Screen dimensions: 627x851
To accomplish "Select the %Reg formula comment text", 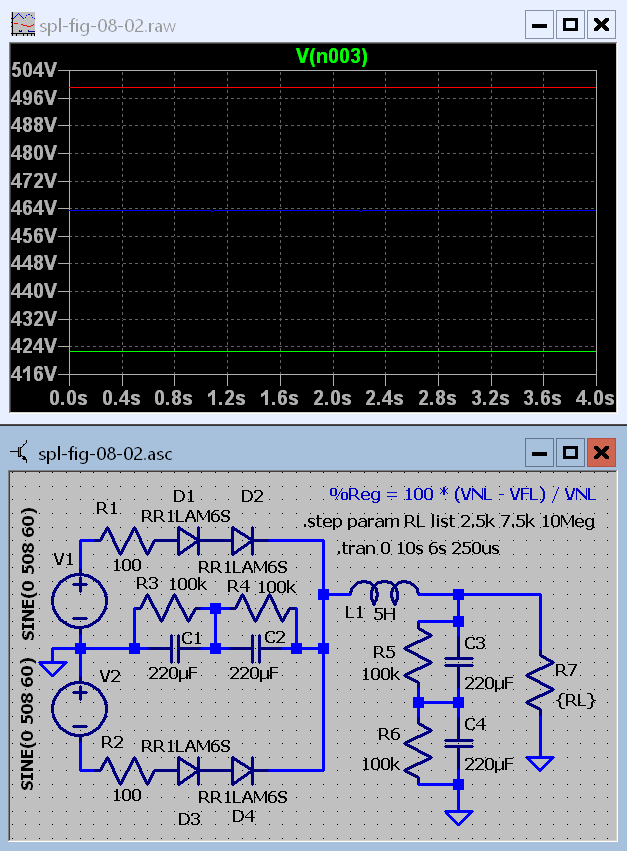I will click(x=462, y=494).
